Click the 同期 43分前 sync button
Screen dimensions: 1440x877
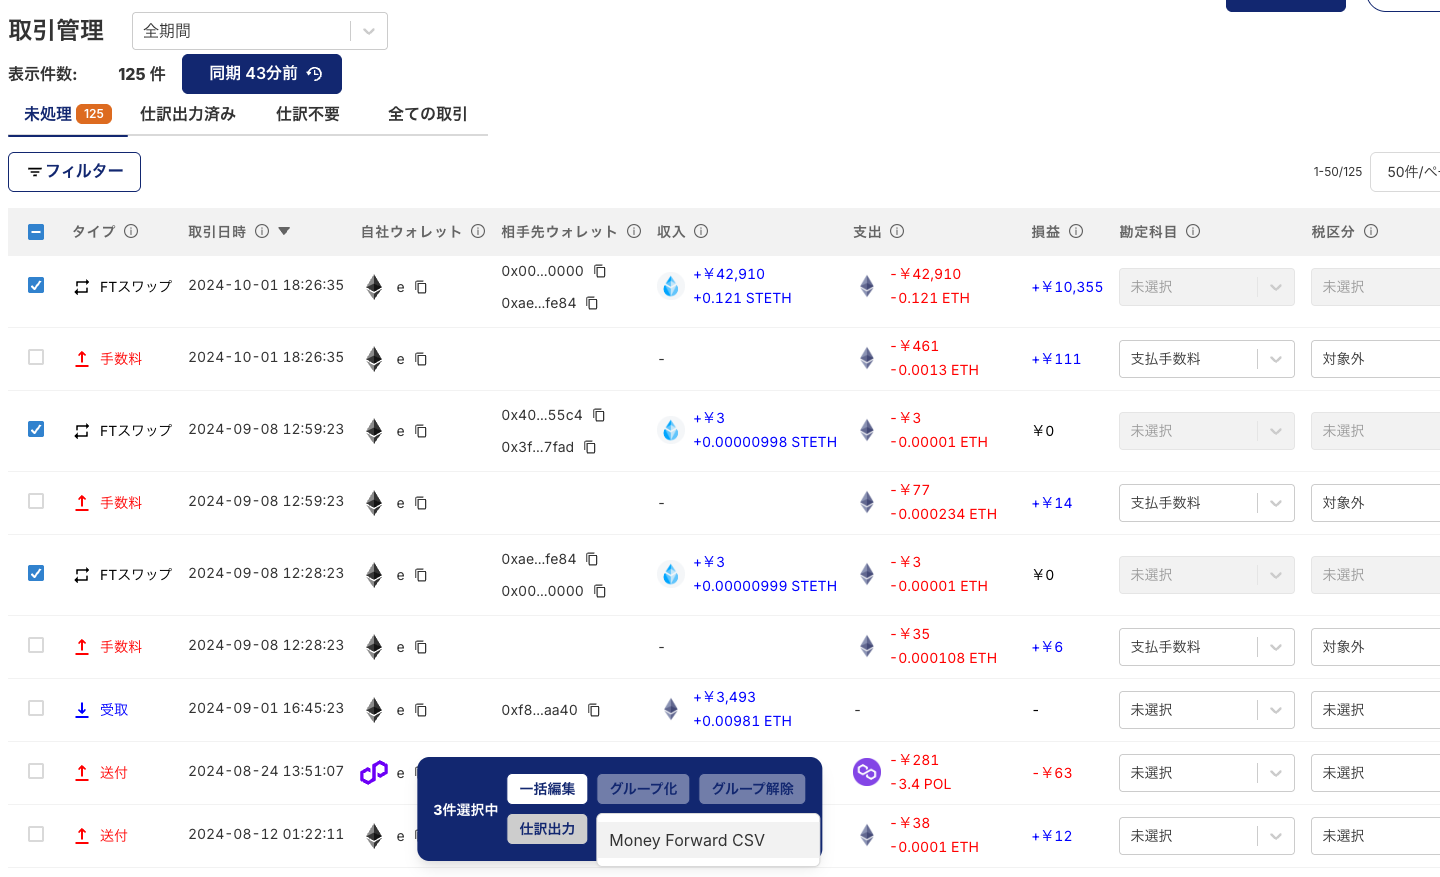262,74
